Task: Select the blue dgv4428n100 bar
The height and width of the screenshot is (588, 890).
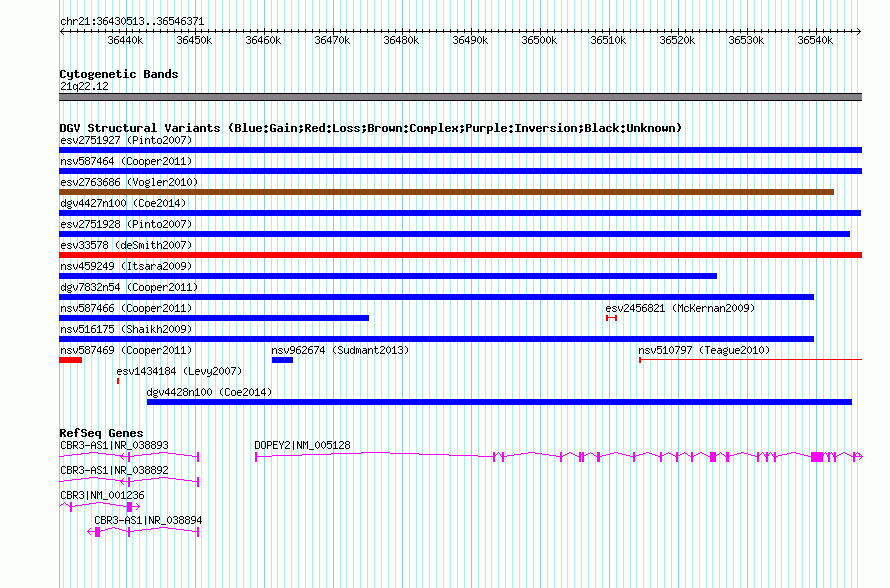Action: pos(499,402)
